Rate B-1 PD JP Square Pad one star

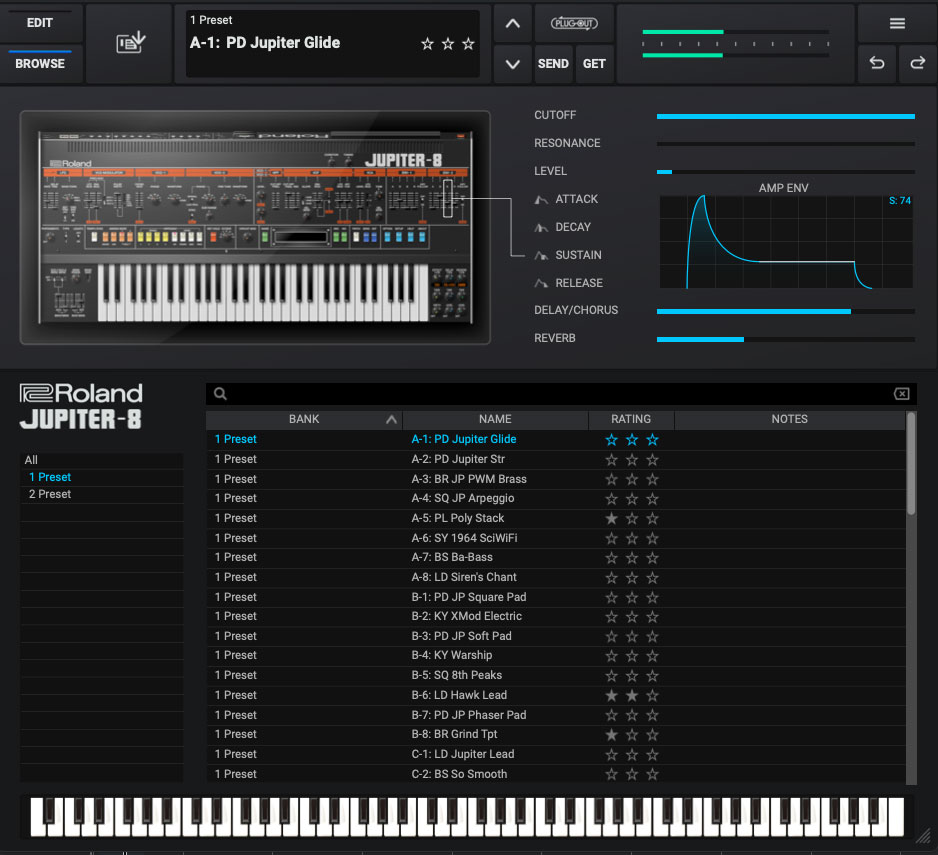pos(611,598)
